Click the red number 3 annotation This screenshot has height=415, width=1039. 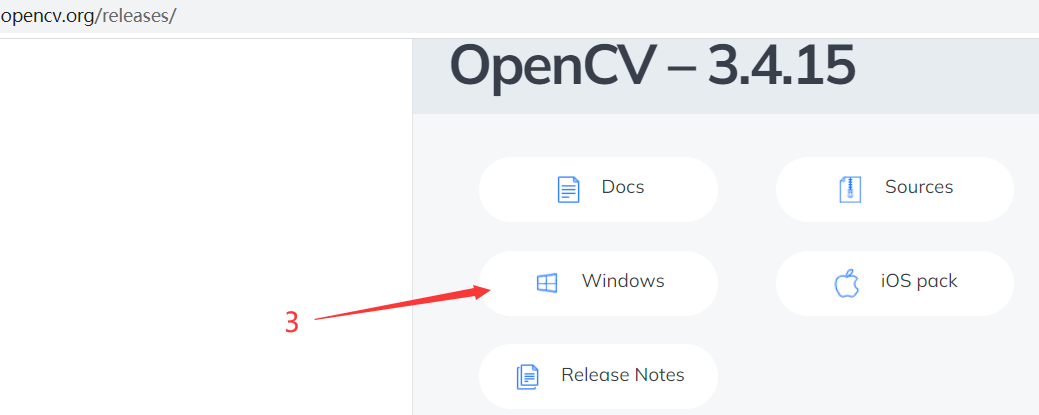click(x=292, y=323)
